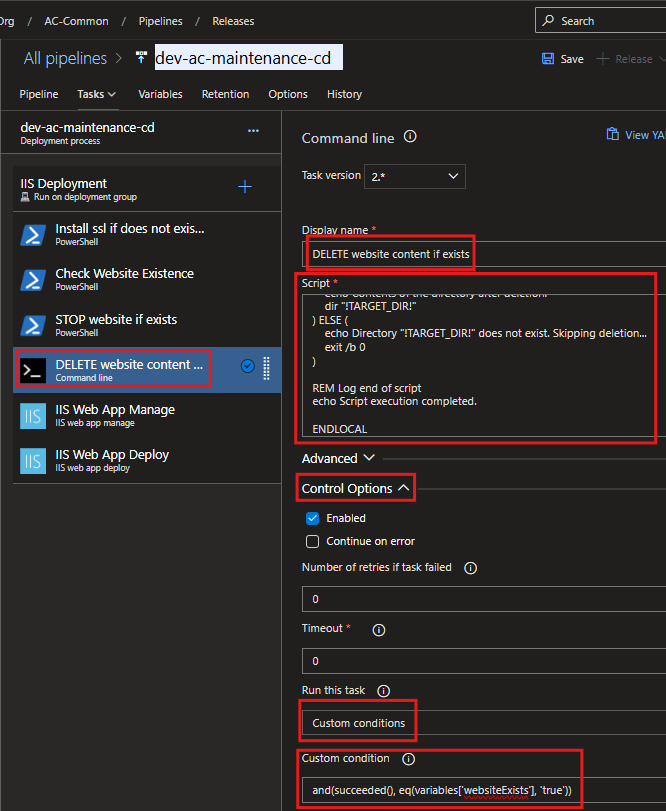Click info icon next to Timeout
Screen dimensions: 666x811
point(379,630)
